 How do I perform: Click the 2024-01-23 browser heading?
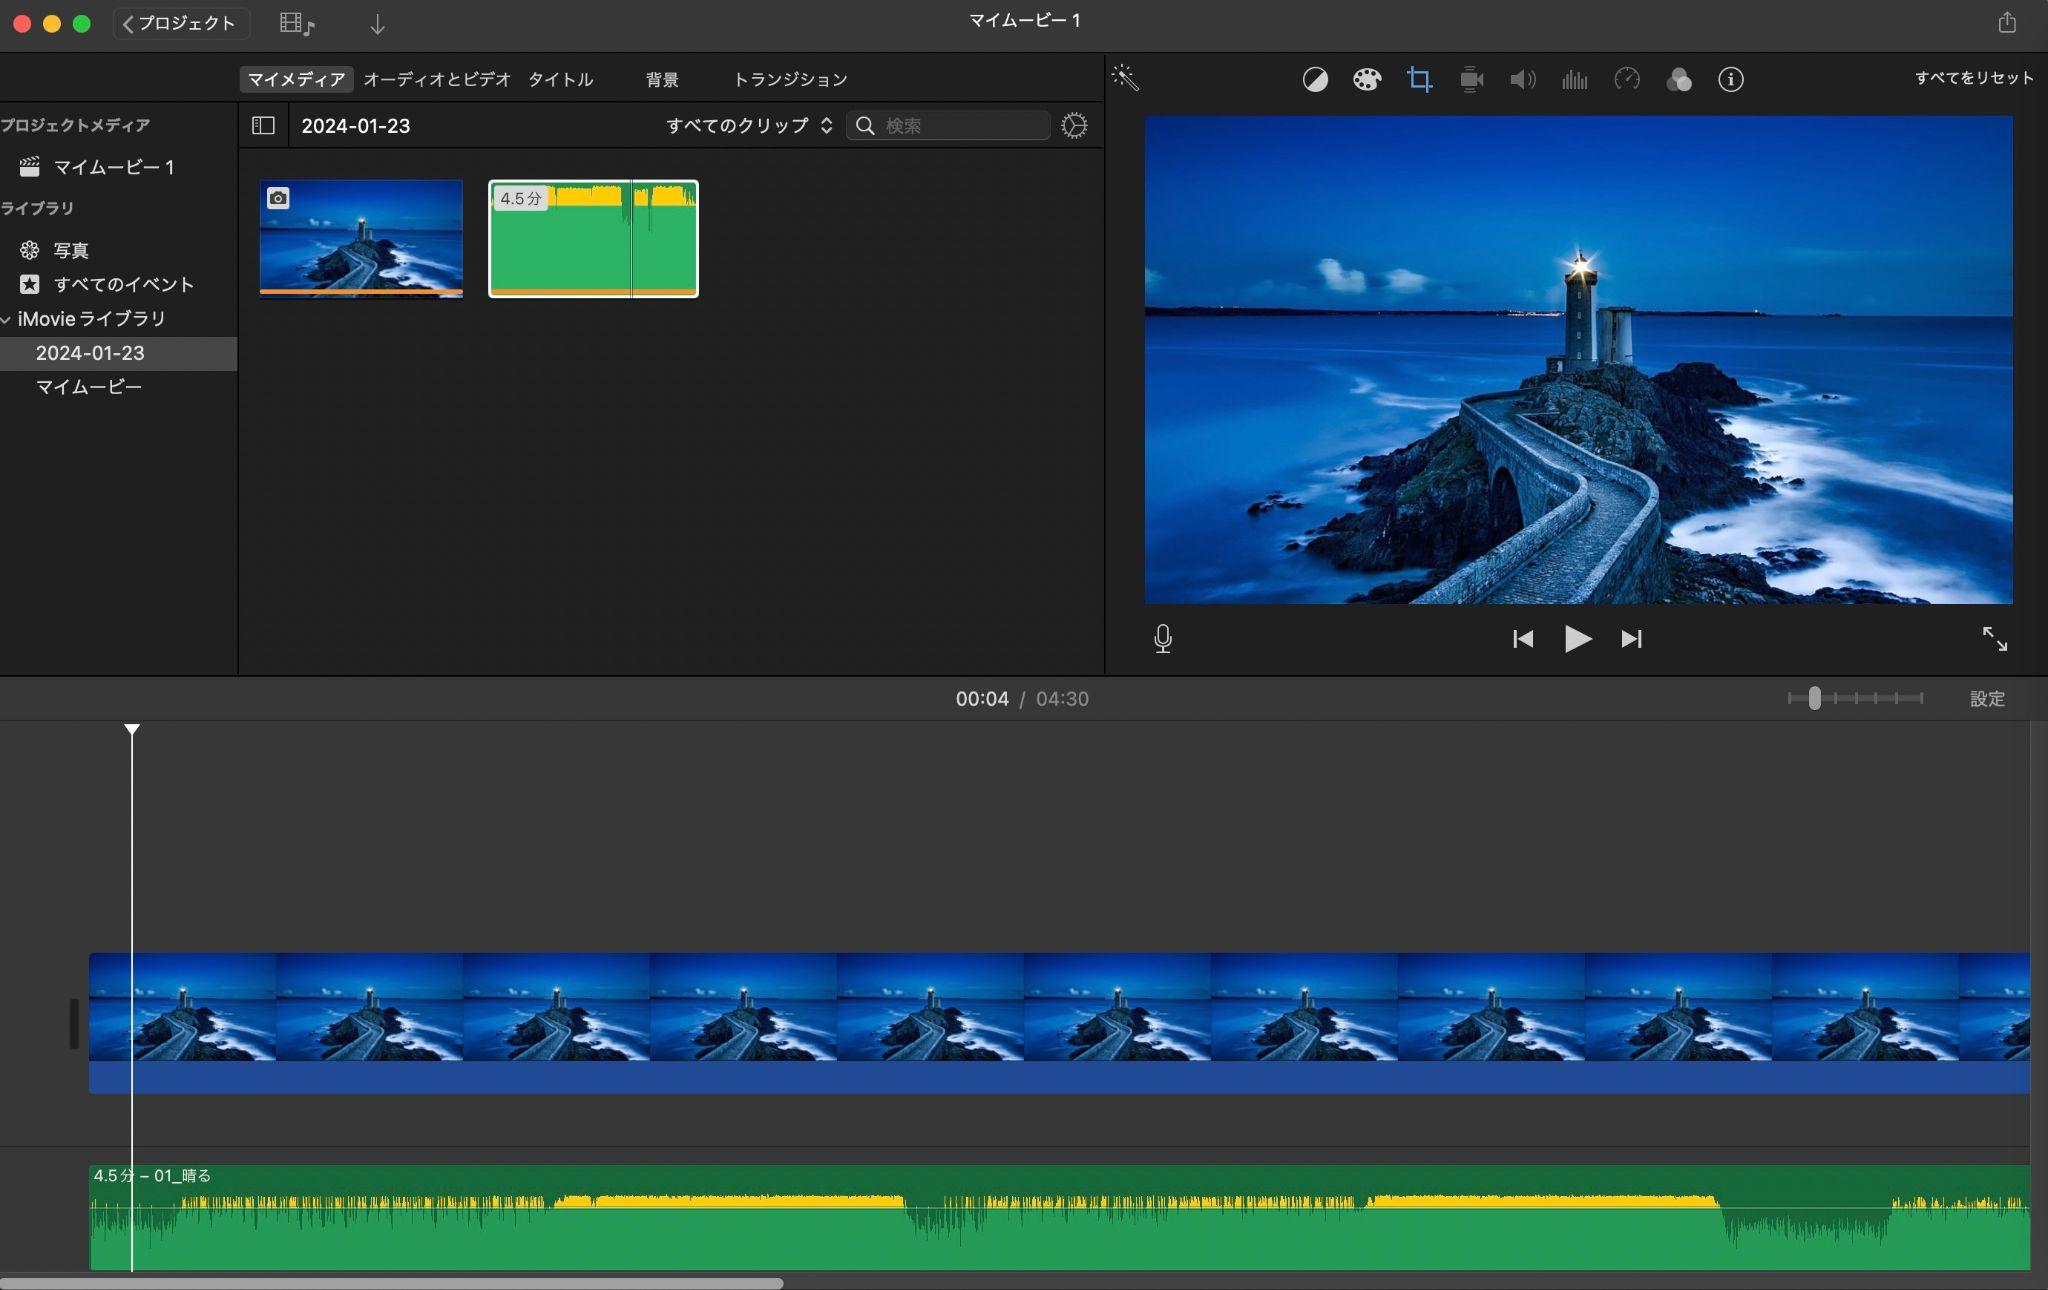point(355,125)
